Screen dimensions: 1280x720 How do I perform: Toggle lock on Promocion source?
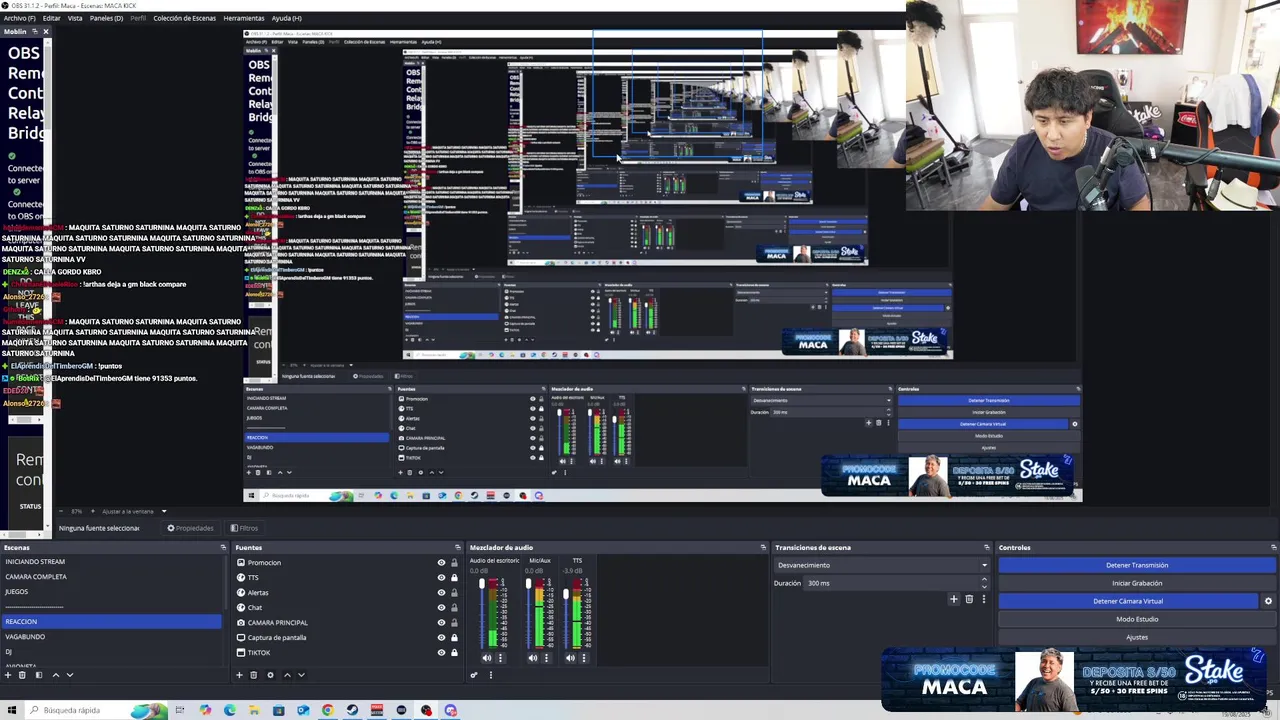coord(454,563)
